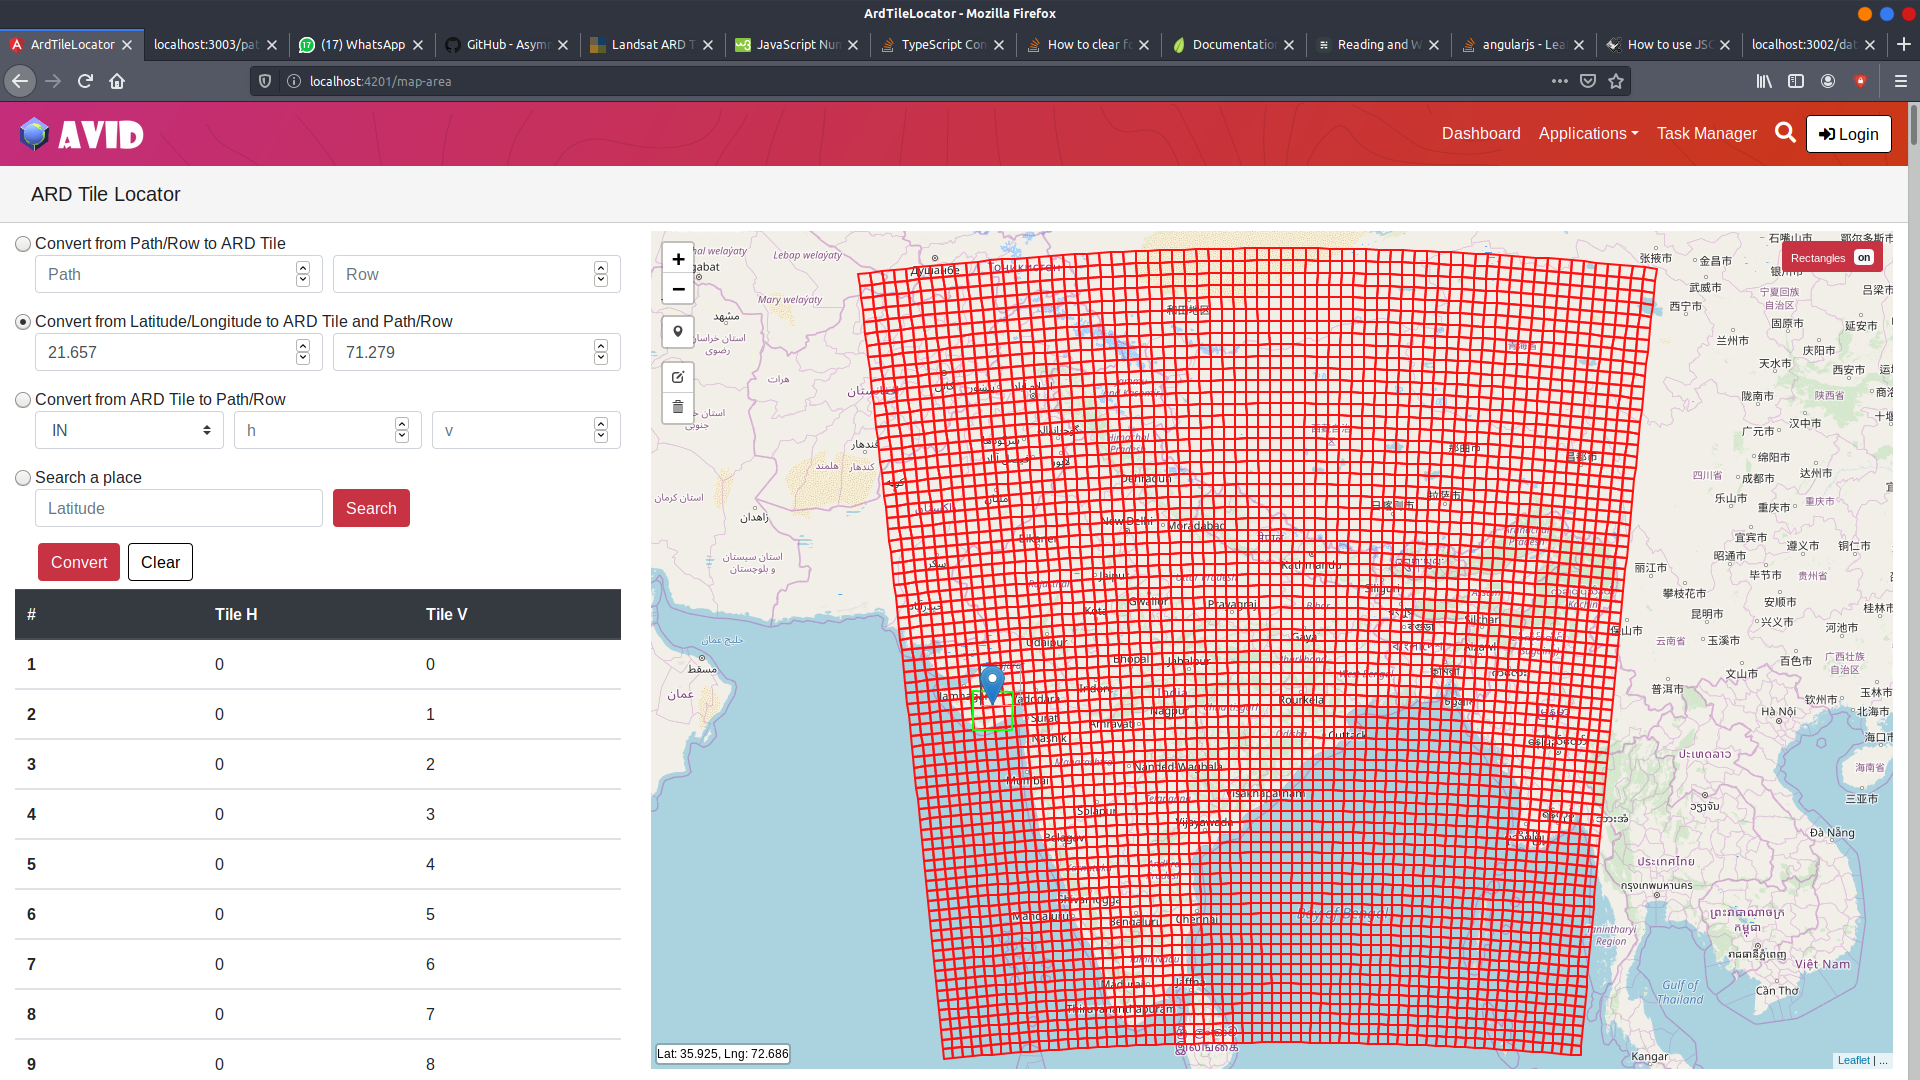Click the red Search button
1920x1080 pixels.
tap(371, 508)
